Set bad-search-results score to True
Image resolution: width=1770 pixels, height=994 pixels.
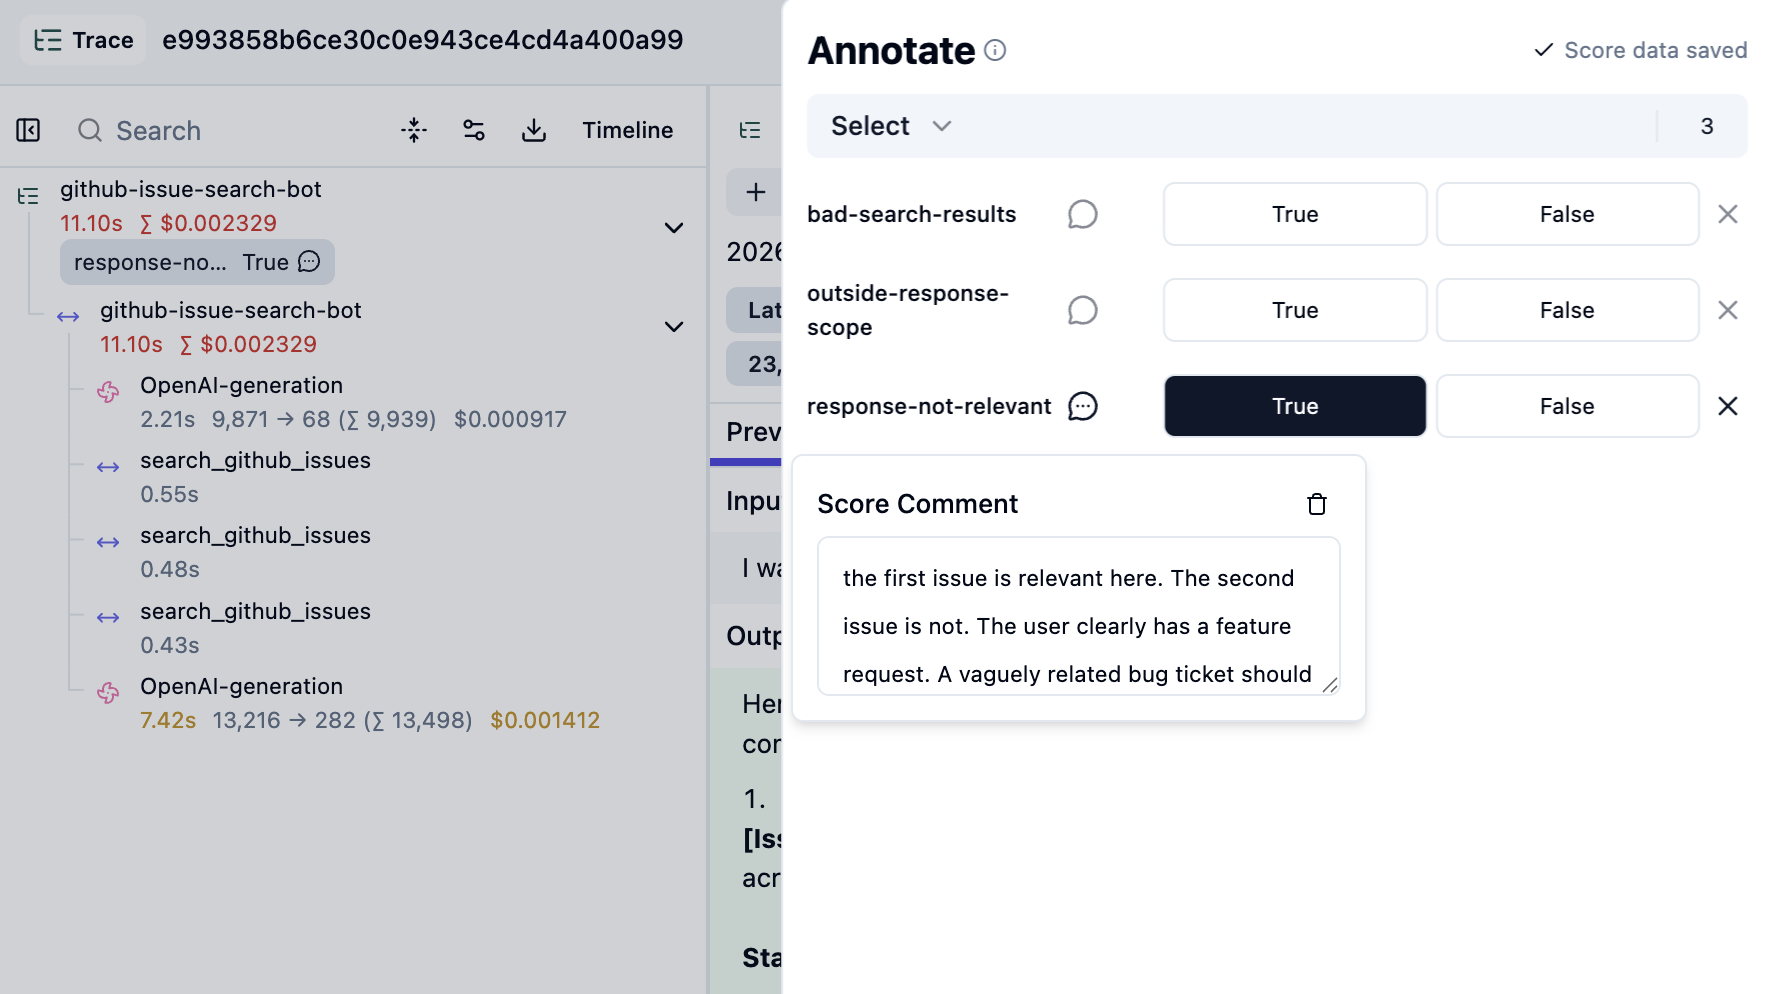click(1294, 214)
